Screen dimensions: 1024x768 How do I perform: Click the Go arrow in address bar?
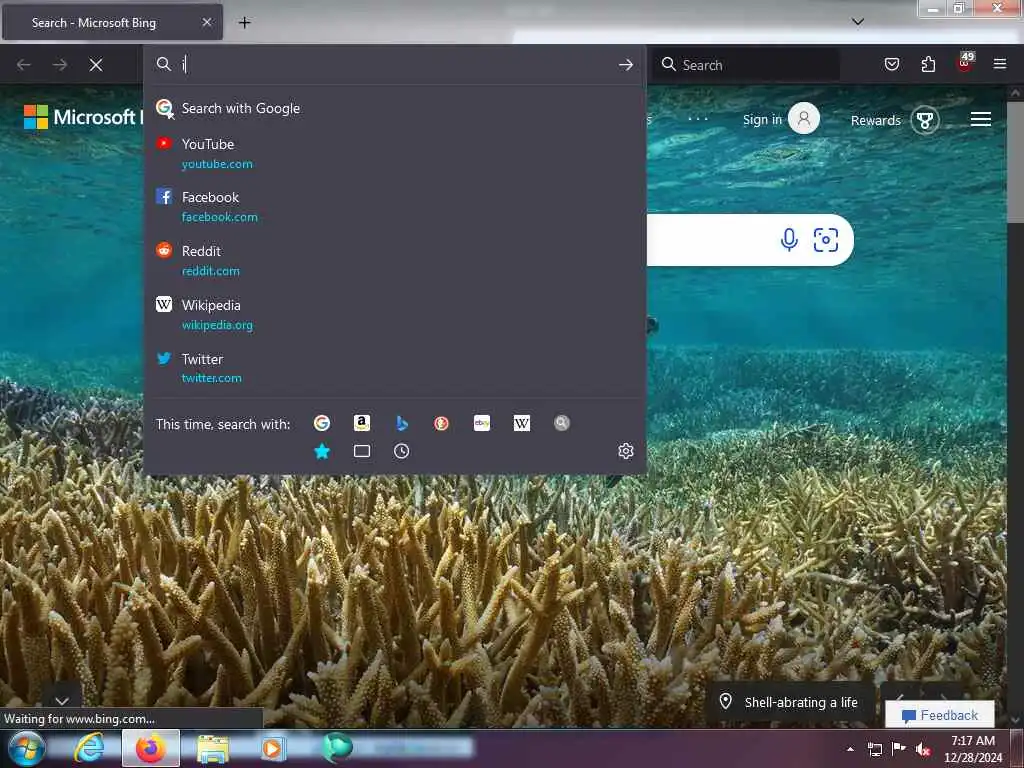pyautogui.click(x=626, y=65)
